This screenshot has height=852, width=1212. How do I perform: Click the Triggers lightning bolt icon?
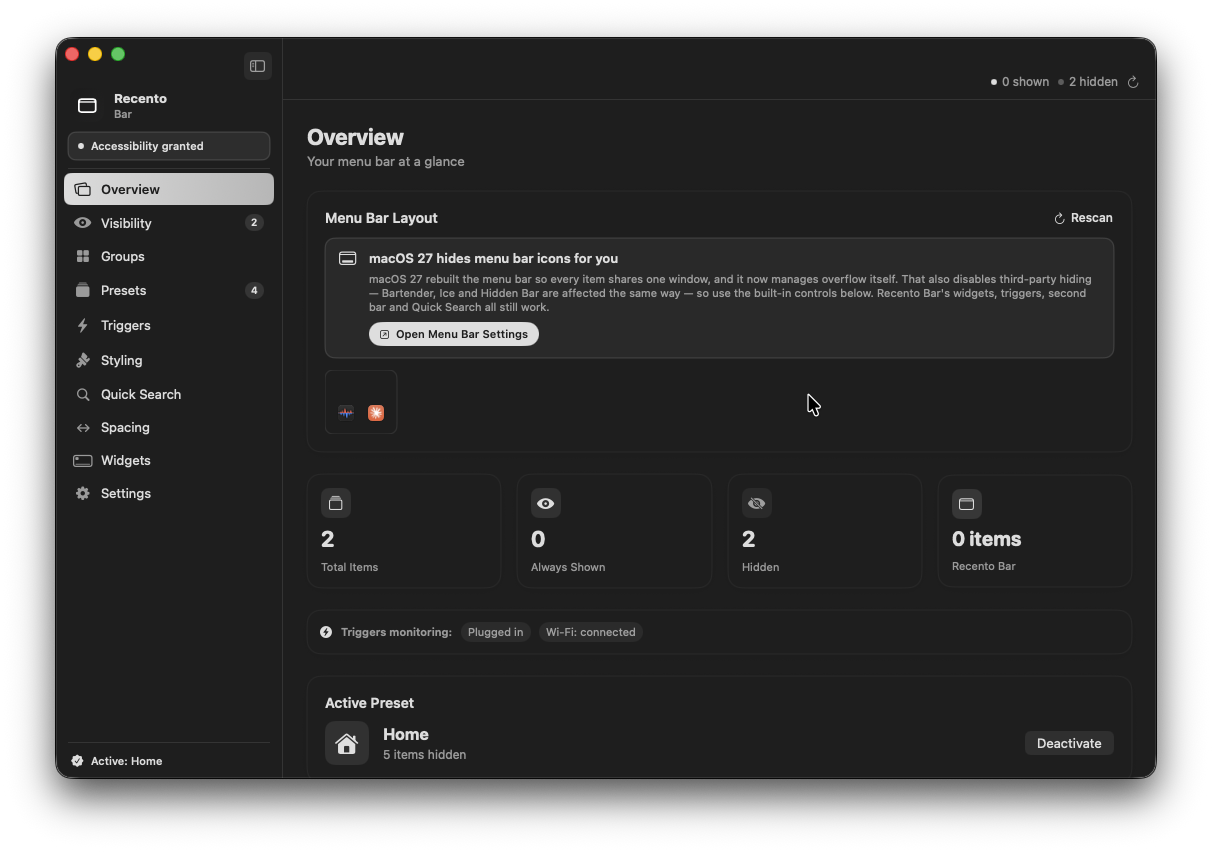(83, 325)
